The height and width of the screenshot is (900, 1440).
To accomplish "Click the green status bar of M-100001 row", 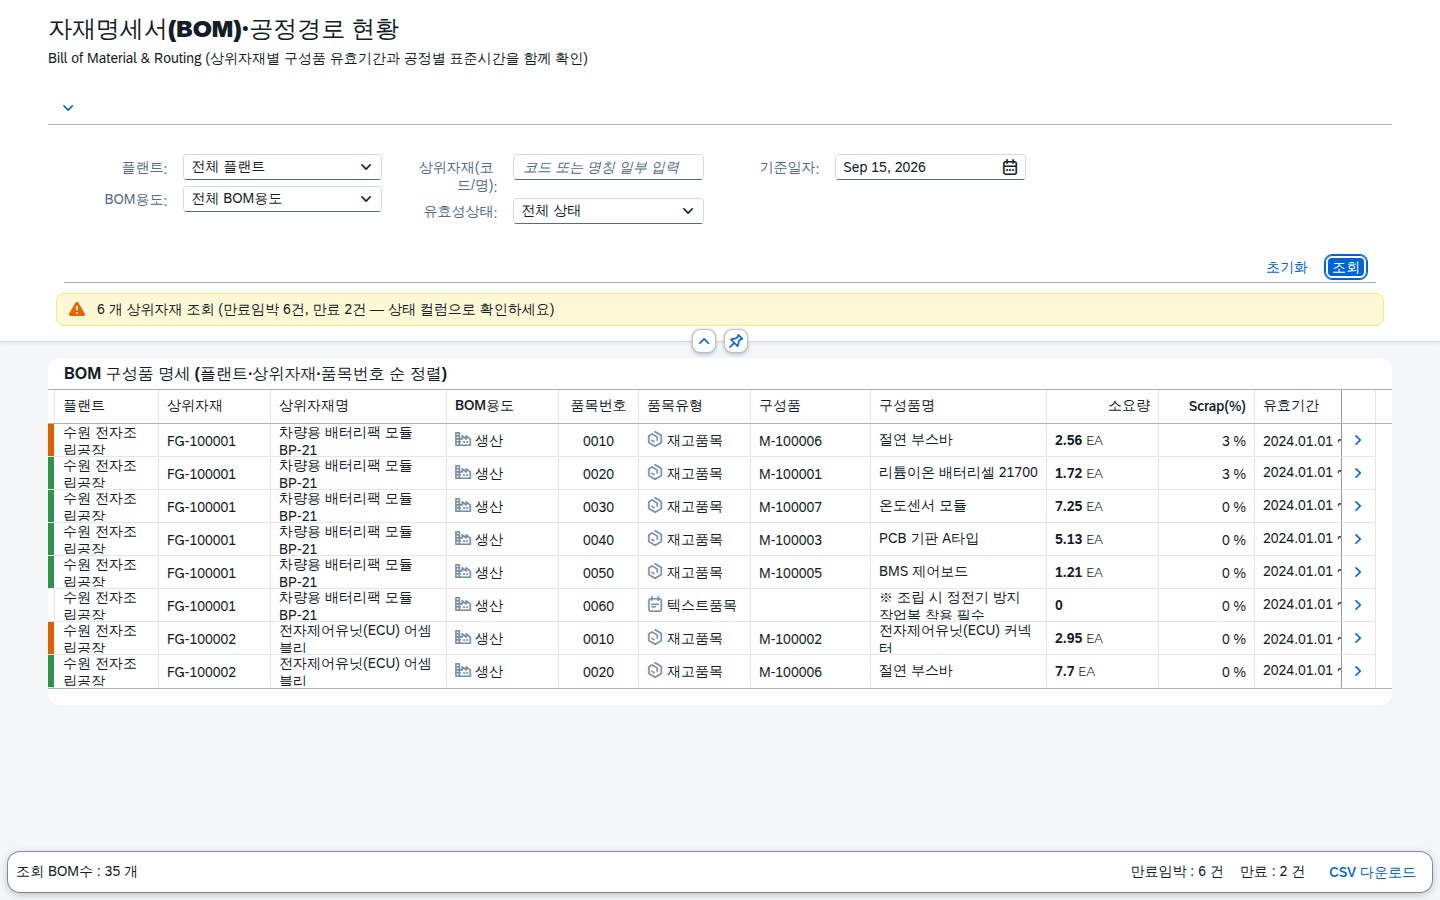I will 51,473.
